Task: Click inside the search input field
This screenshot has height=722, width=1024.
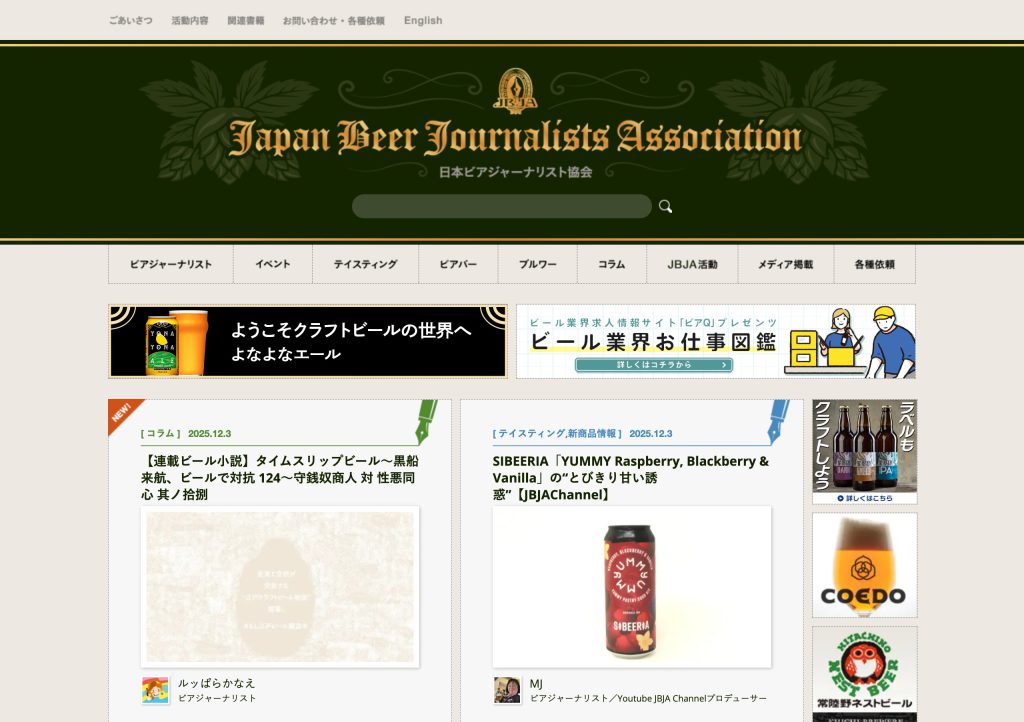Action: tap(500, 205)
